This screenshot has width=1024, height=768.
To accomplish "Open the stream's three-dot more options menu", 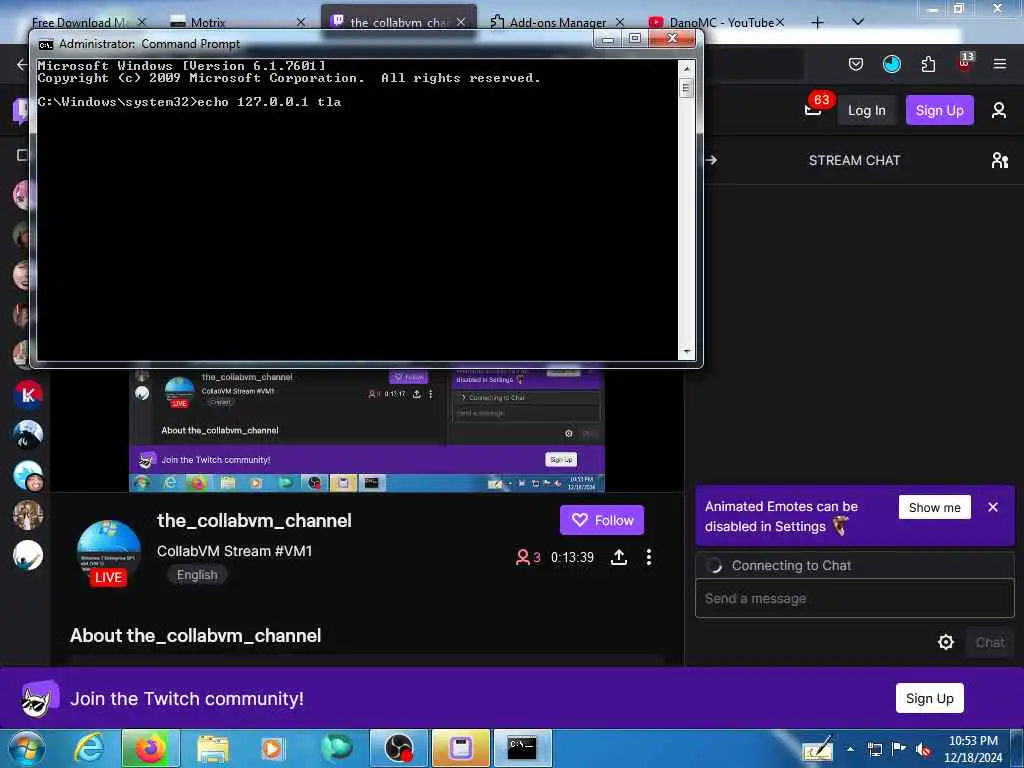I will (x=648, y=557).
